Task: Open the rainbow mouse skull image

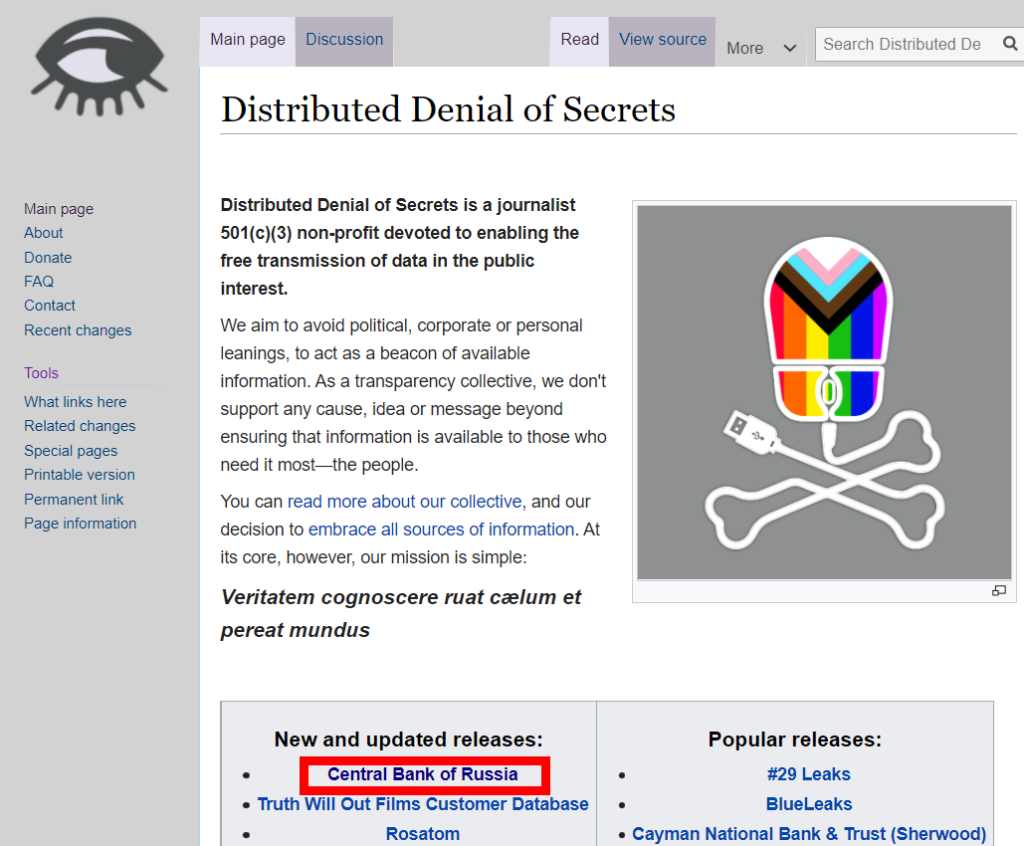Action: 825,392
